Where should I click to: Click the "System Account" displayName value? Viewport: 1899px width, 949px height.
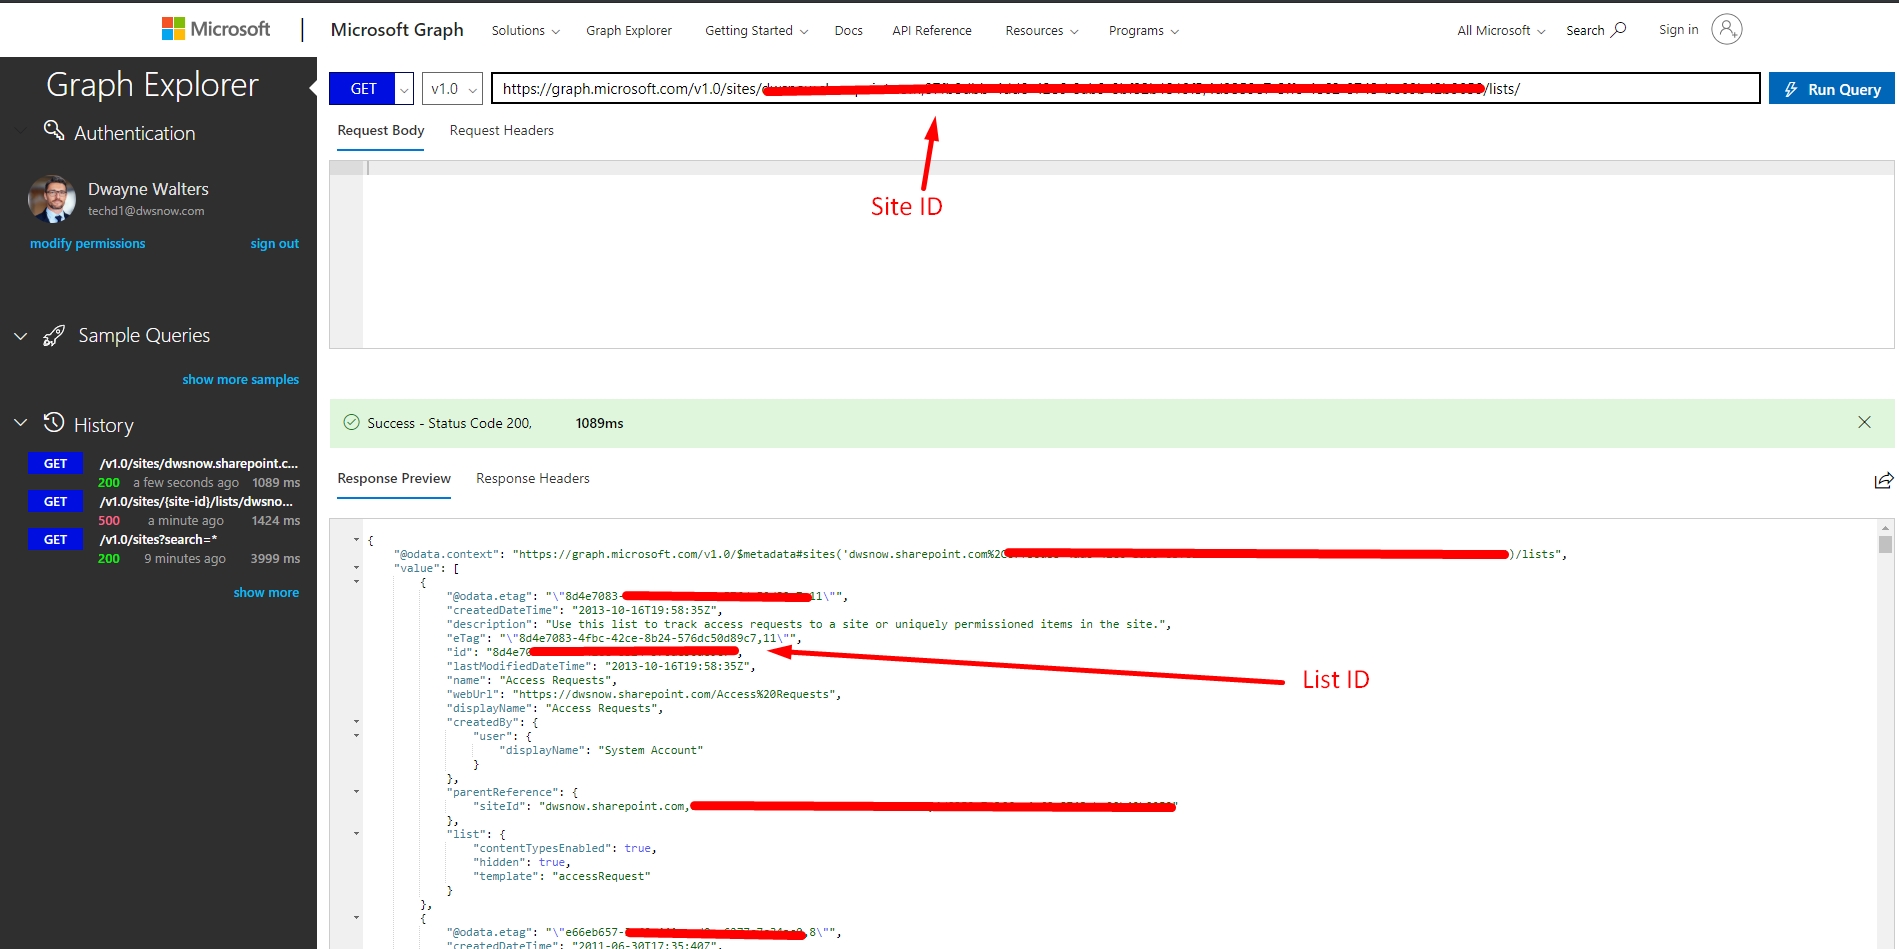click(x=651, y=750)
